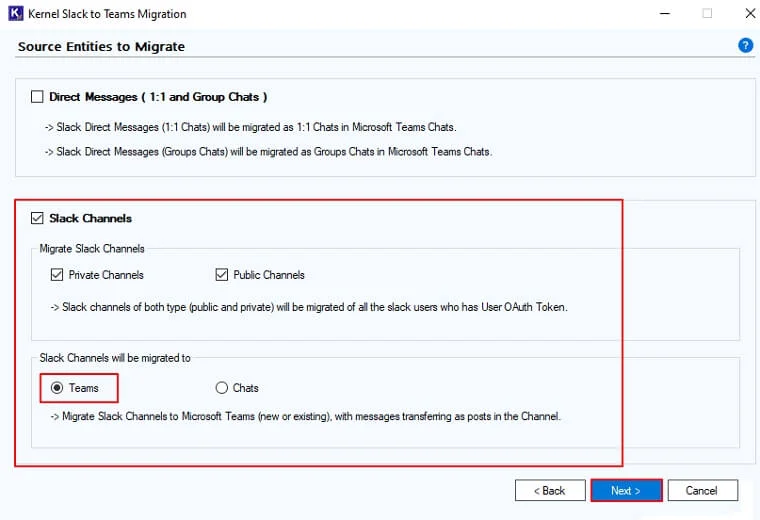Close the Kernel Slack to Teams Migration window
Image resolution: width=760 pixels, height=520 pixels.
[750, 13]
